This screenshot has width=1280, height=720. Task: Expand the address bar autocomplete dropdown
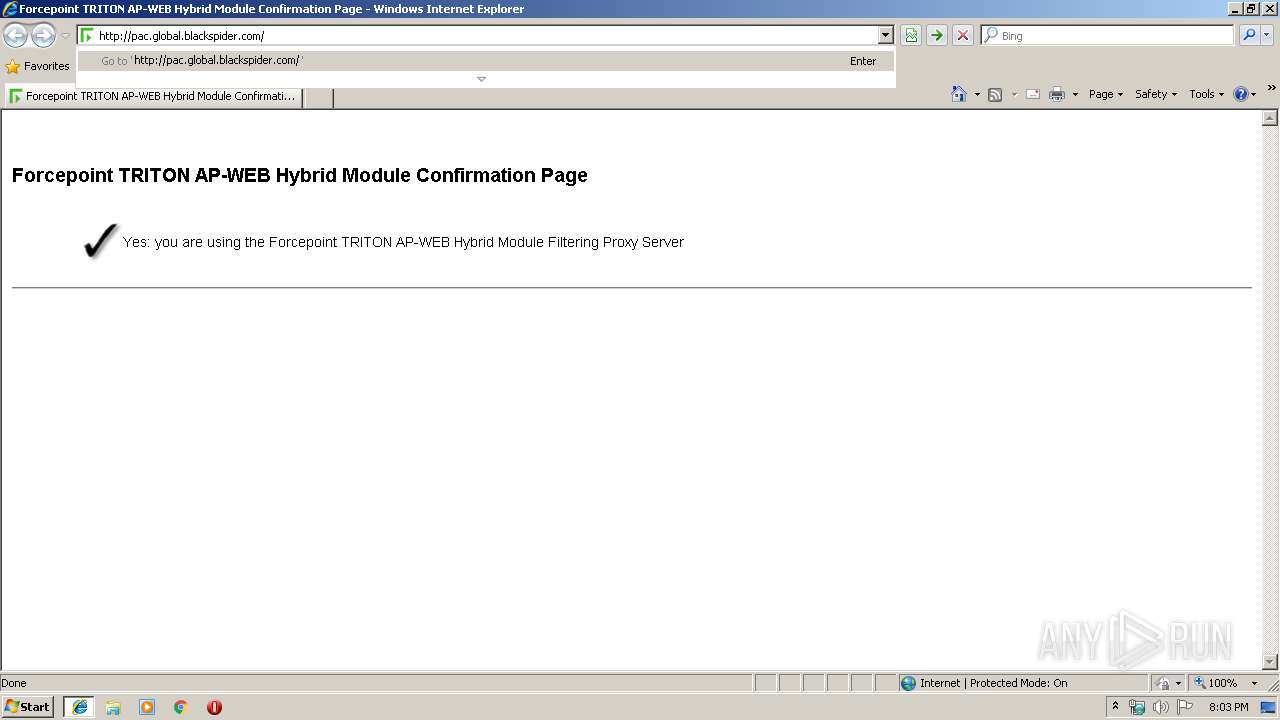[885, 36]
